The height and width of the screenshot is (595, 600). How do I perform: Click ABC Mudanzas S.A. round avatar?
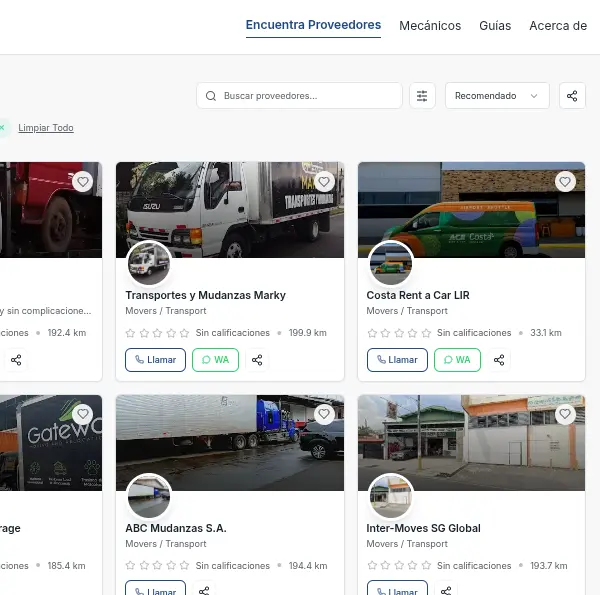[149, 496]
